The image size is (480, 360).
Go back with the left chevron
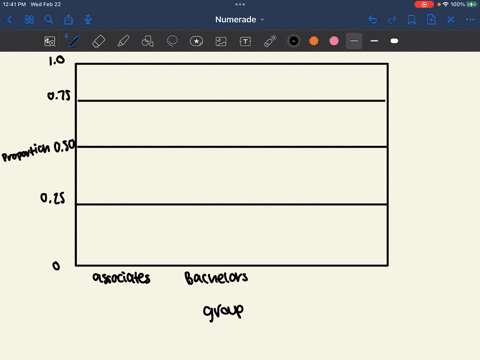9,20
